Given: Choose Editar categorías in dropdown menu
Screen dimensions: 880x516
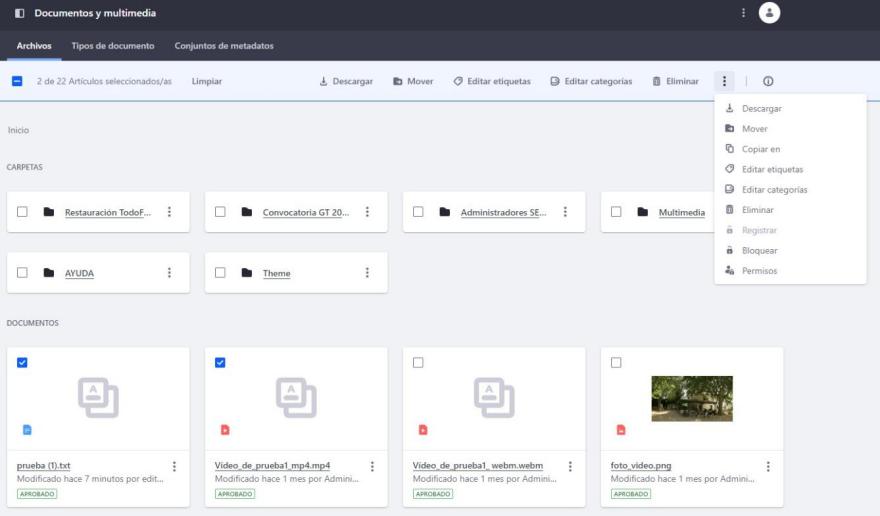Looking at the screenshot, I should click(x=790, y=190).
